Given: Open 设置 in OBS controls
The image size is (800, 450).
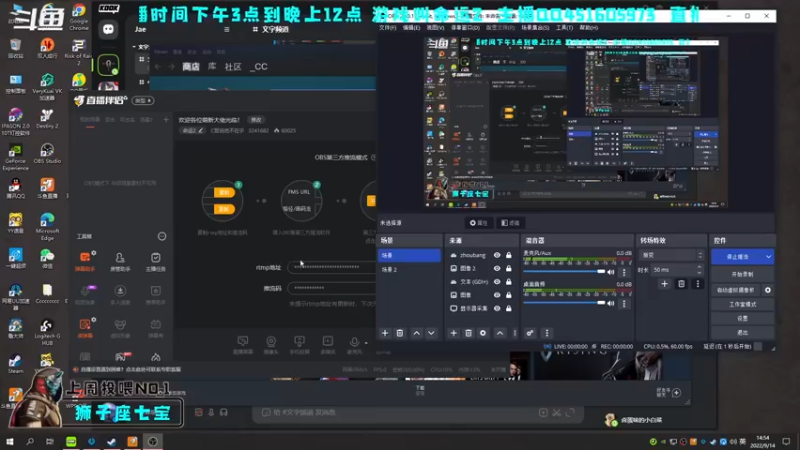Looking at the screenshot, I should [x=742, y=318].
